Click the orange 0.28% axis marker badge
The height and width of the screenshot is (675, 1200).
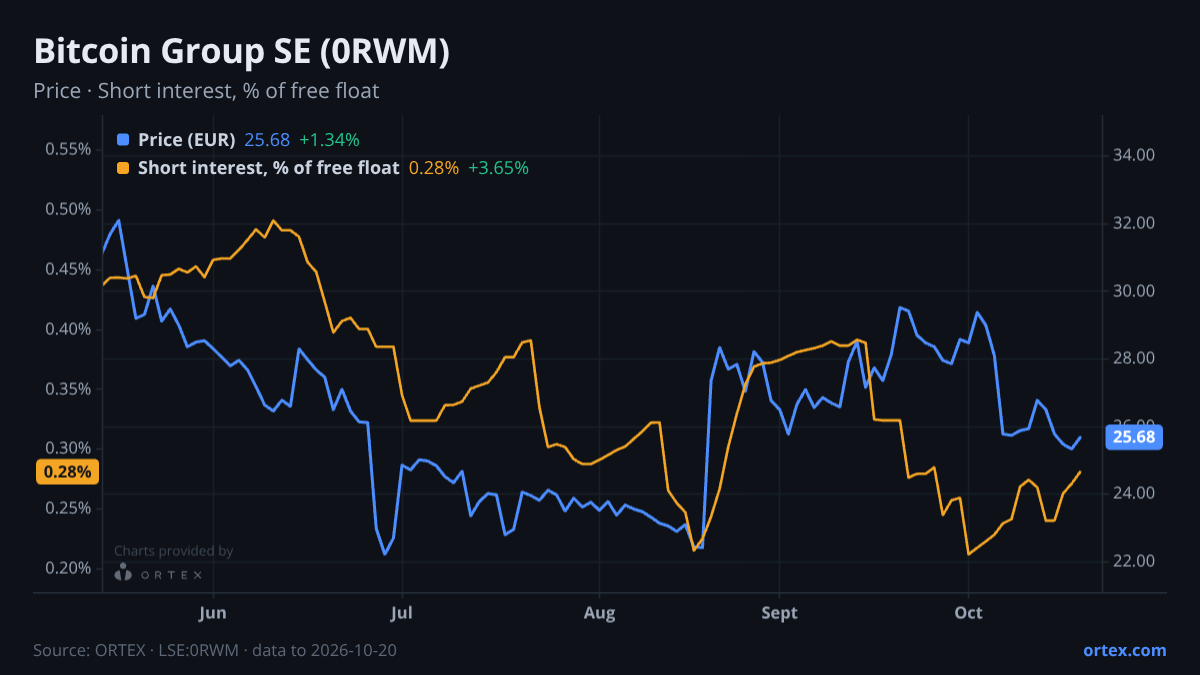(67, 471)
